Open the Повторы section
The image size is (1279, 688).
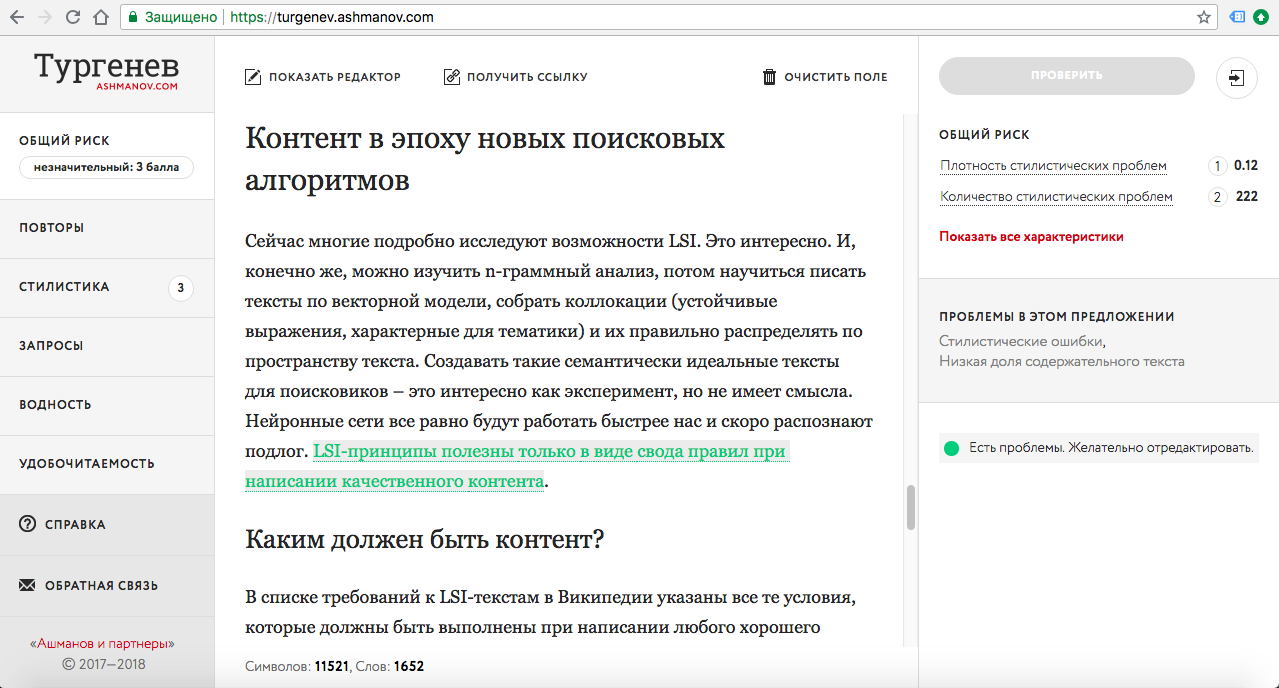click(x=52, y=228)
